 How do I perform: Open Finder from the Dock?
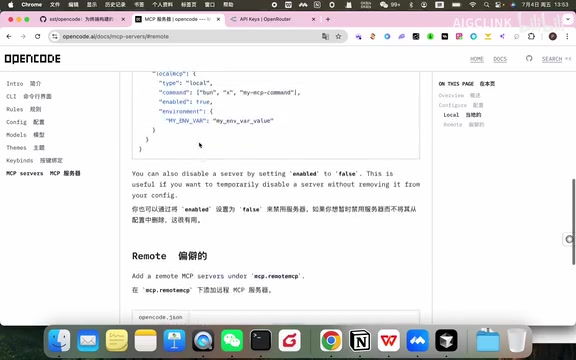[x=59, y=340]
